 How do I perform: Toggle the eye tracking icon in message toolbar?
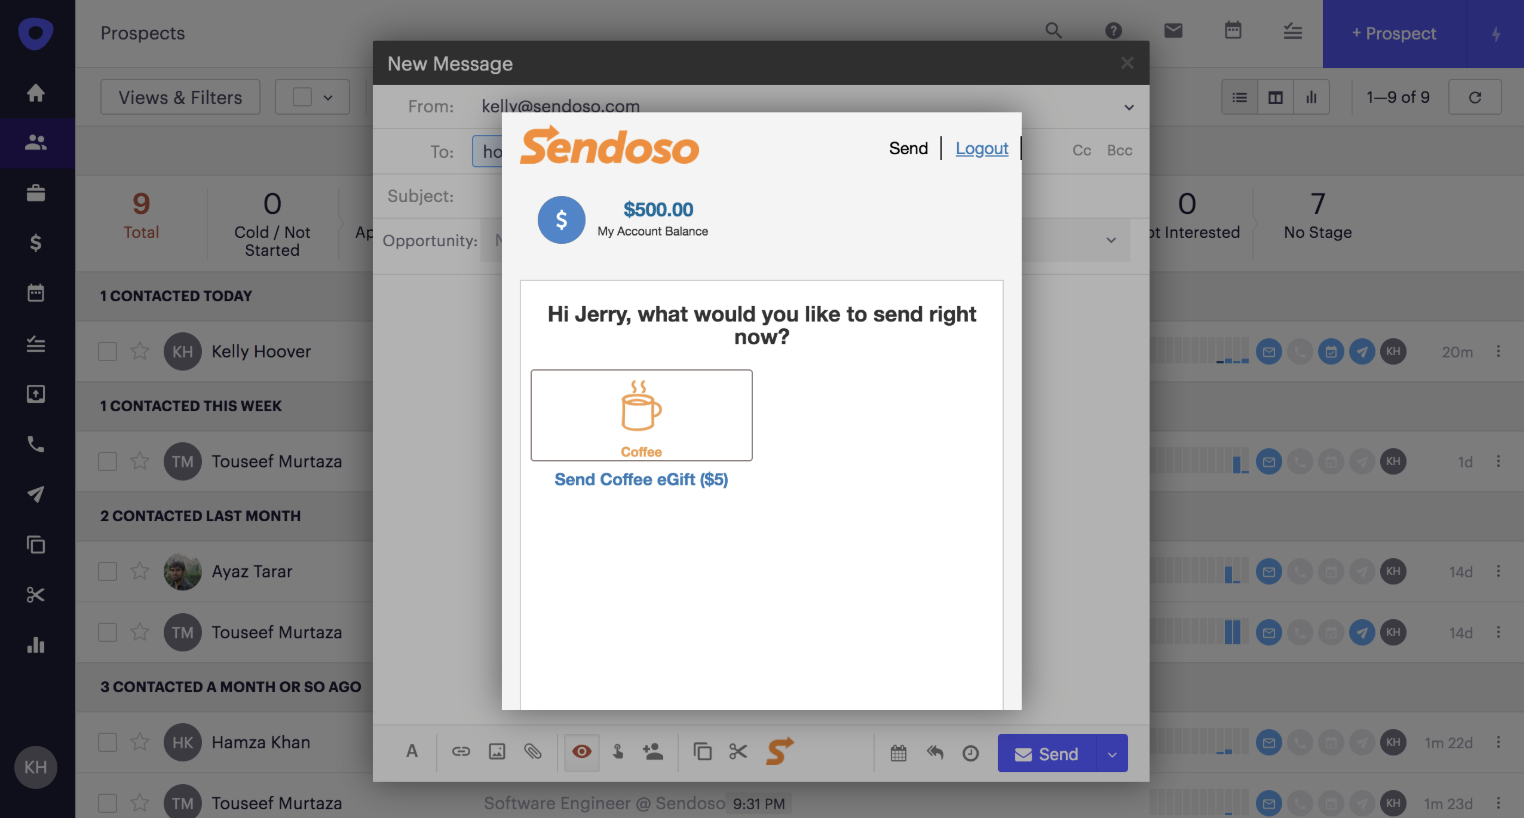(x=582, y=751)
